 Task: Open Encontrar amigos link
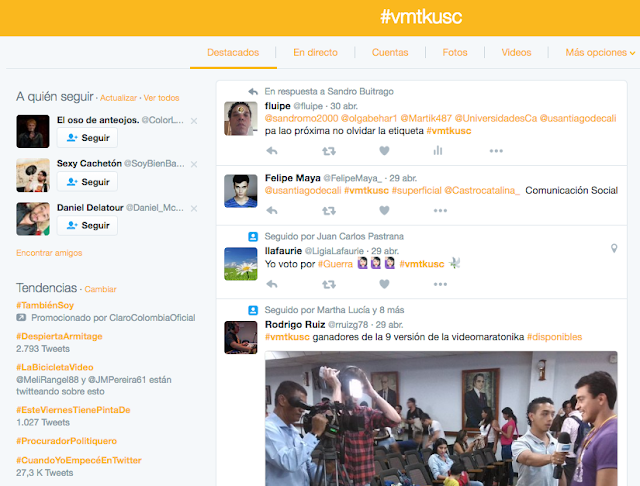tap(49, 253)
